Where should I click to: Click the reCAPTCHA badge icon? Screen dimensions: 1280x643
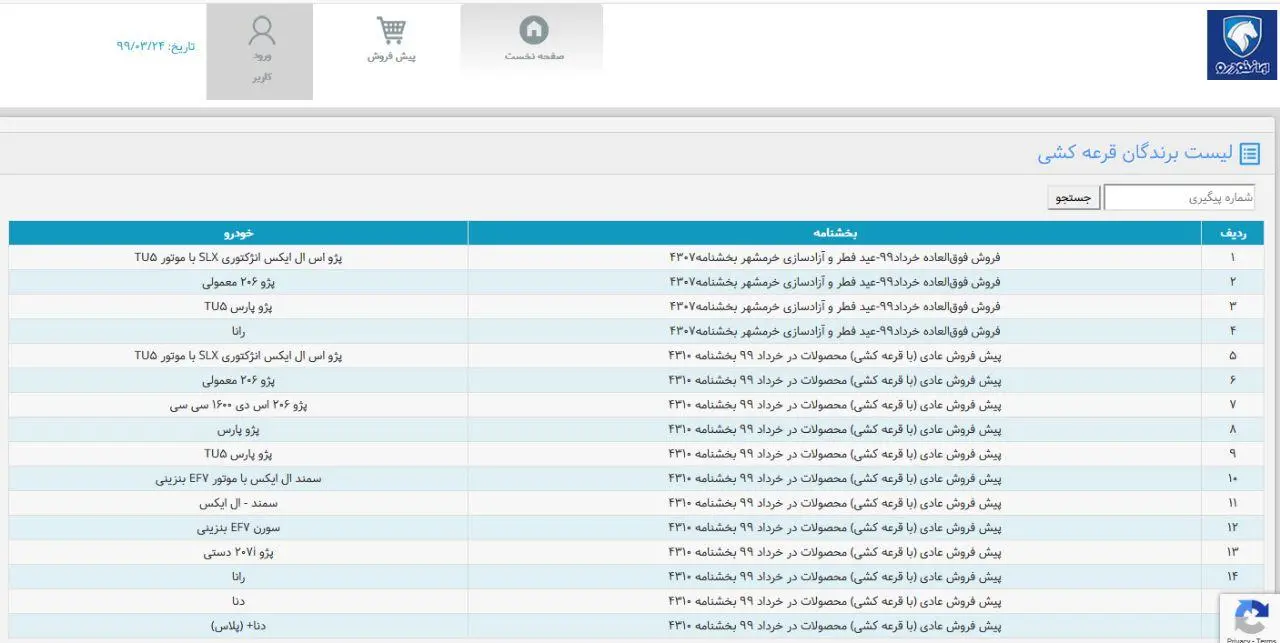(x=1251, y=616)
